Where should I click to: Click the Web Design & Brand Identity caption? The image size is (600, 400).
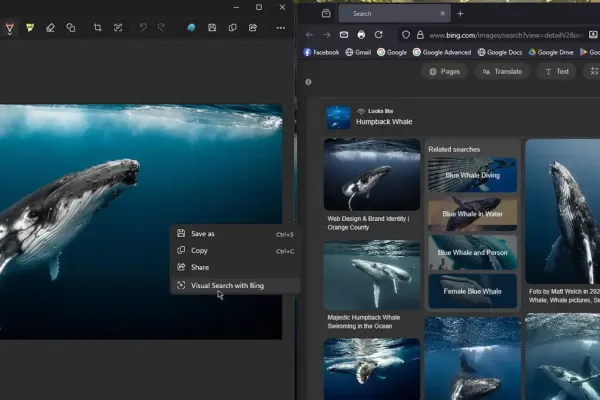pyautogui.click(x=368, y=223)
